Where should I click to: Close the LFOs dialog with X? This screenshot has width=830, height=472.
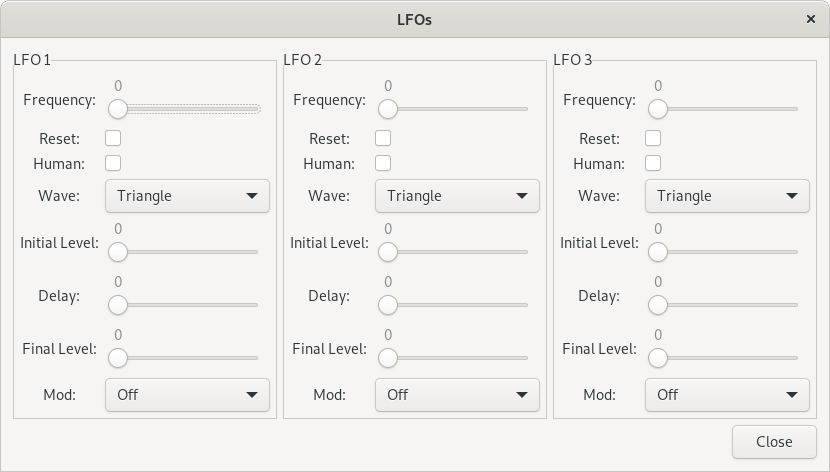pyautogui.click(x=810, y=19)
